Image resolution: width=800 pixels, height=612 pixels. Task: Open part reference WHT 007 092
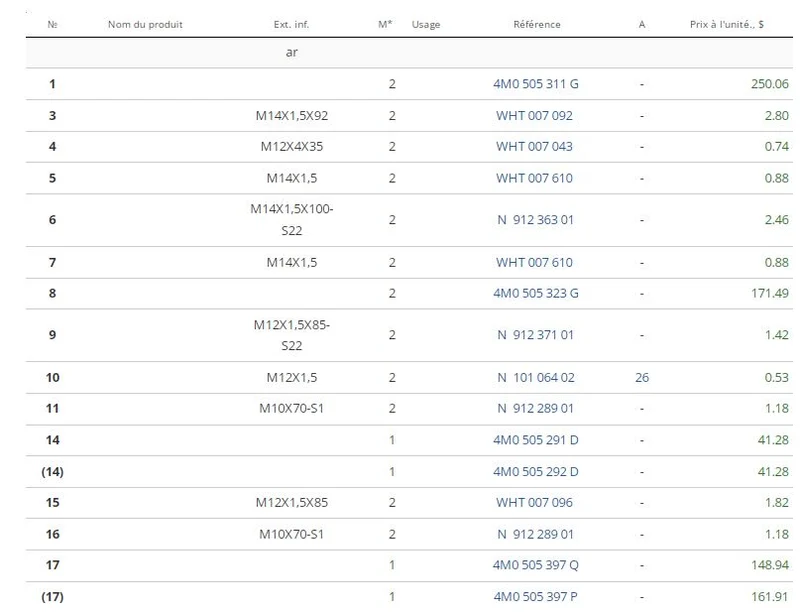(x=534, y=116)
